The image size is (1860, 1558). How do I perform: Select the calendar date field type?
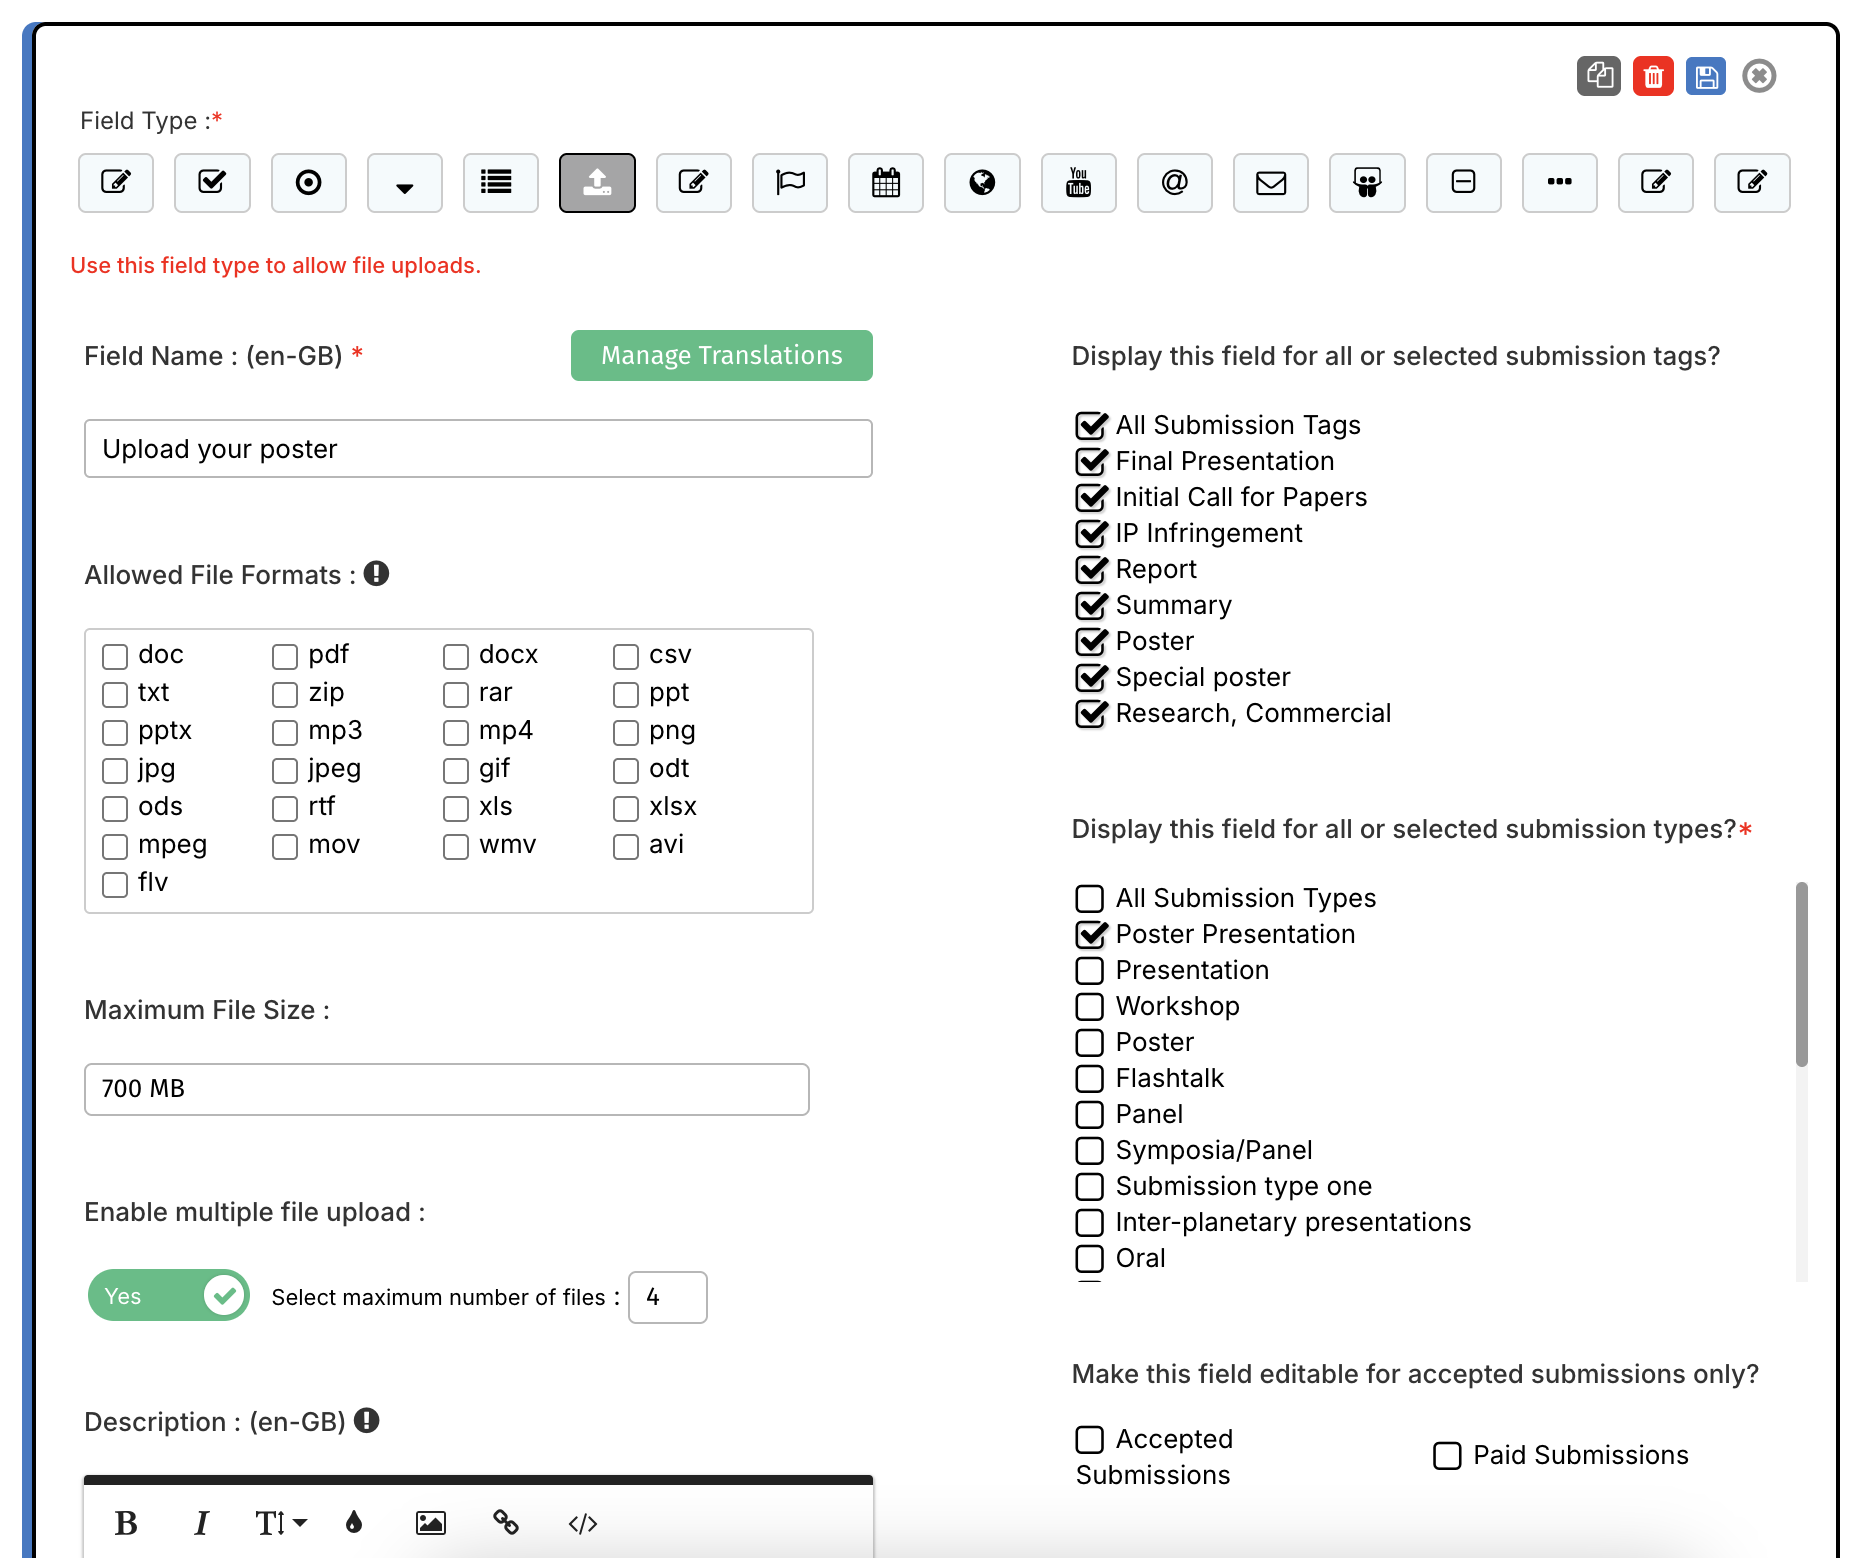(885, 183)
